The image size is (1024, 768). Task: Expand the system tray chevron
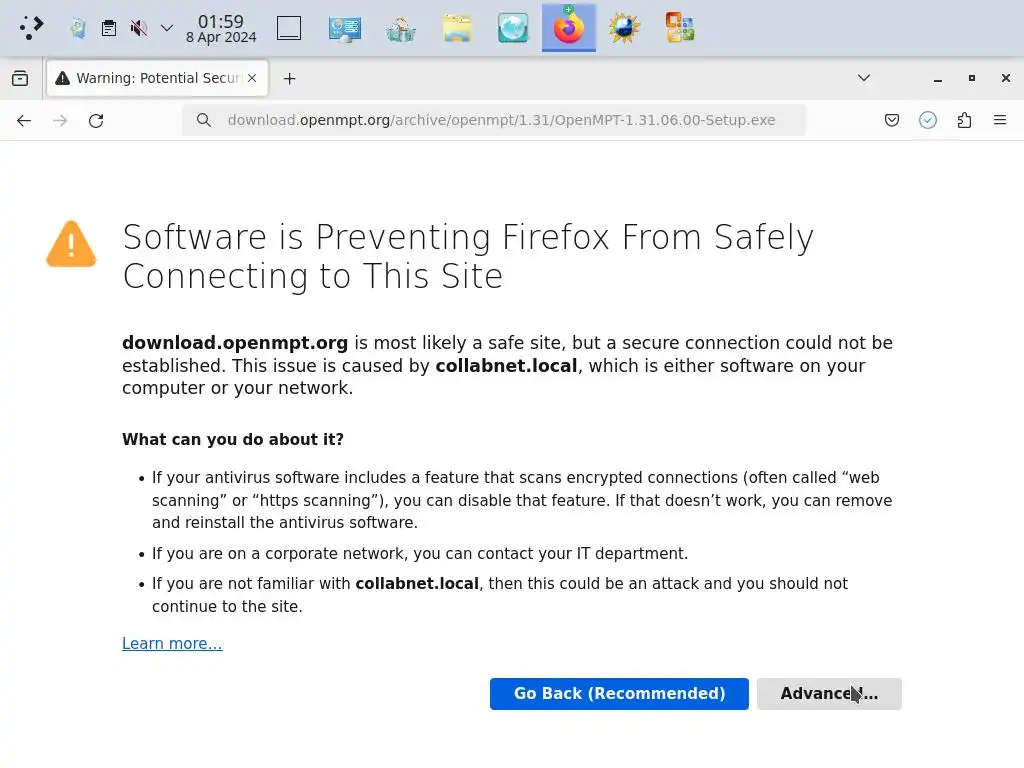pos(167,28)
